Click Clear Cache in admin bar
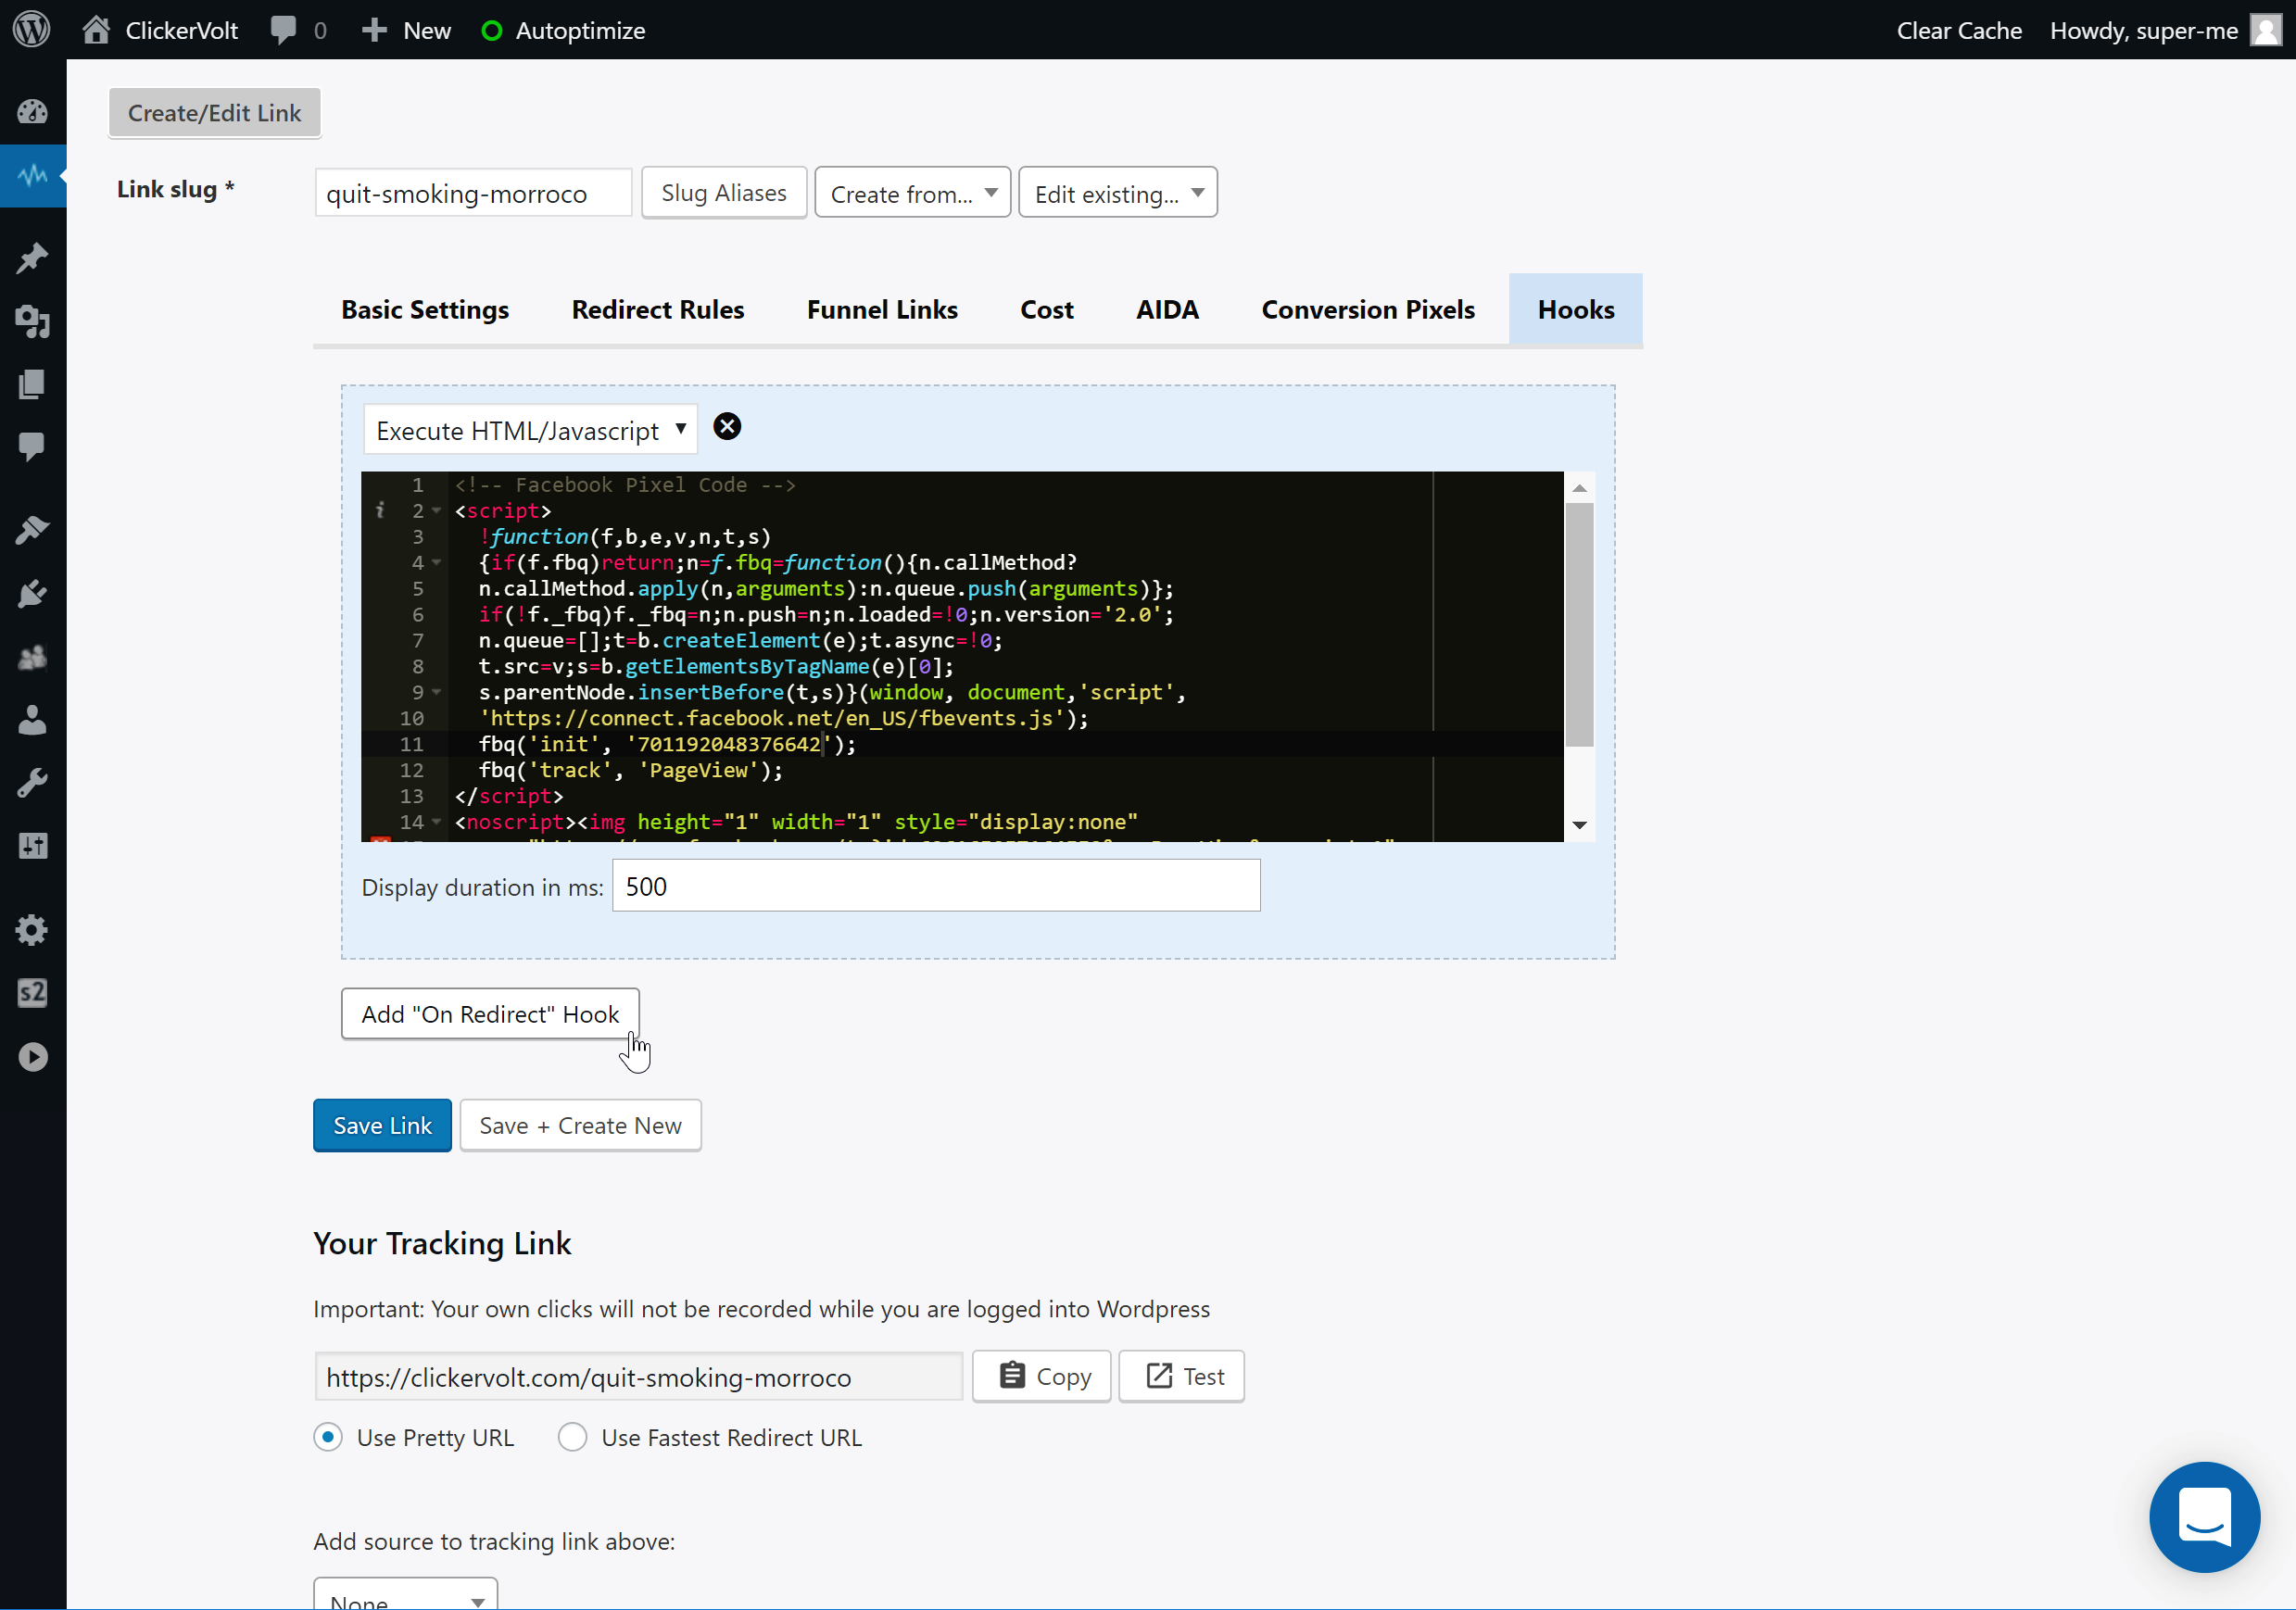 pos(1959,30)
